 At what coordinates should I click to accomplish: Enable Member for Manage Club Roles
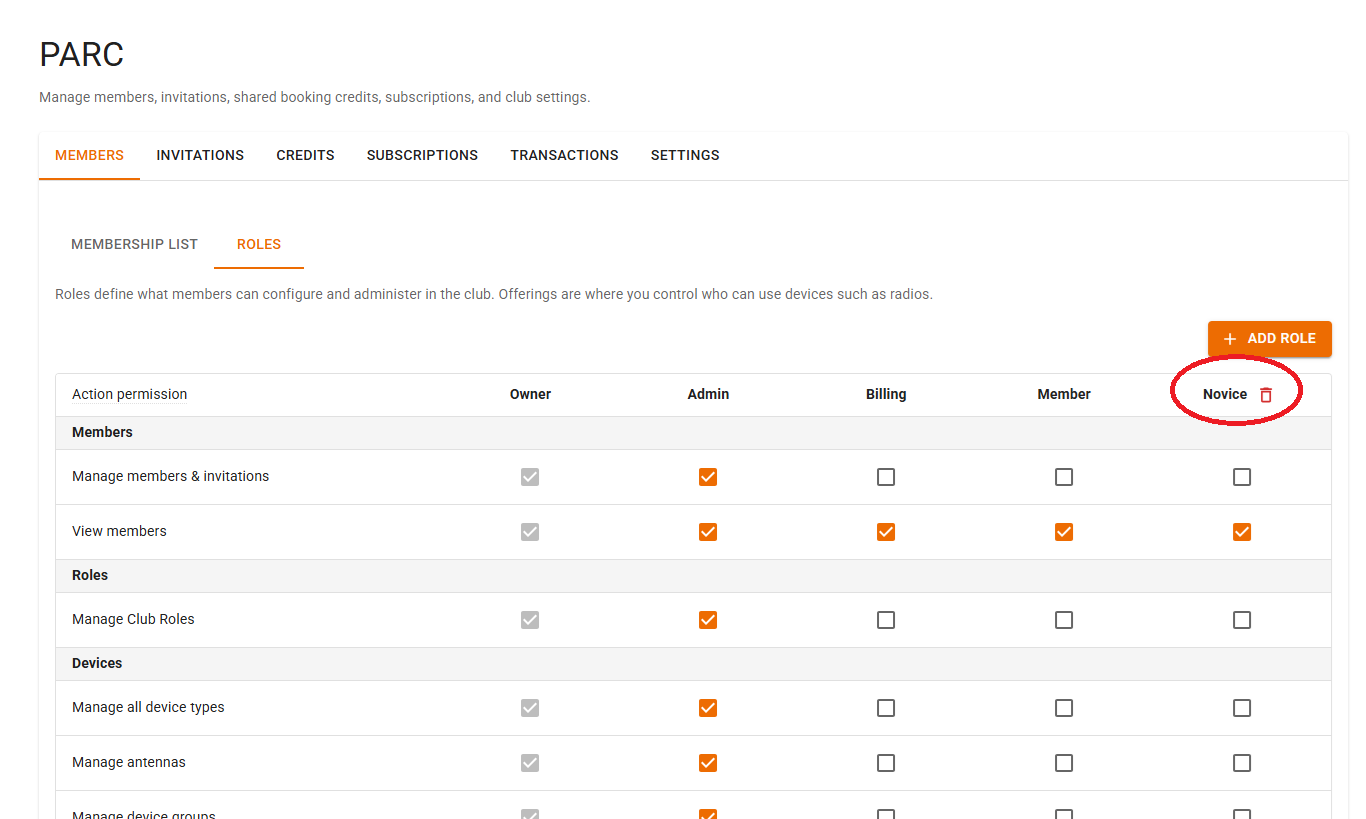1064,620
